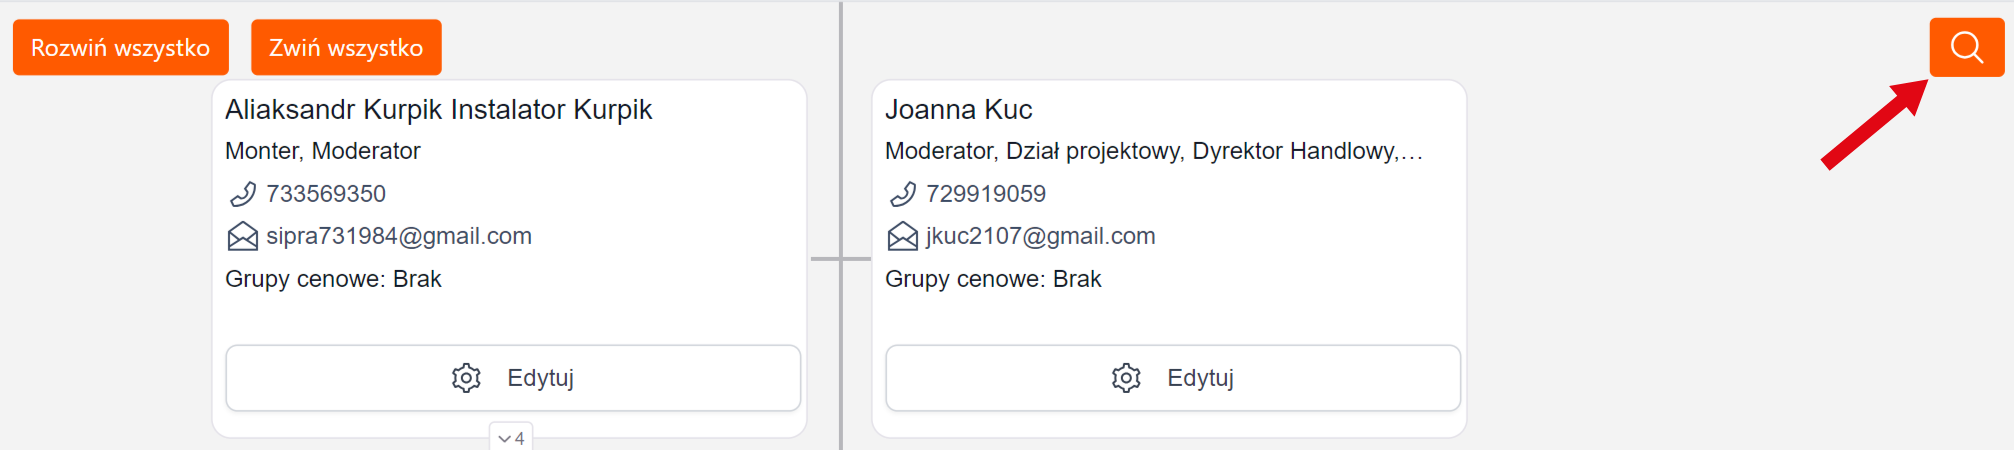Click phone number 729919059

point(986,194)
